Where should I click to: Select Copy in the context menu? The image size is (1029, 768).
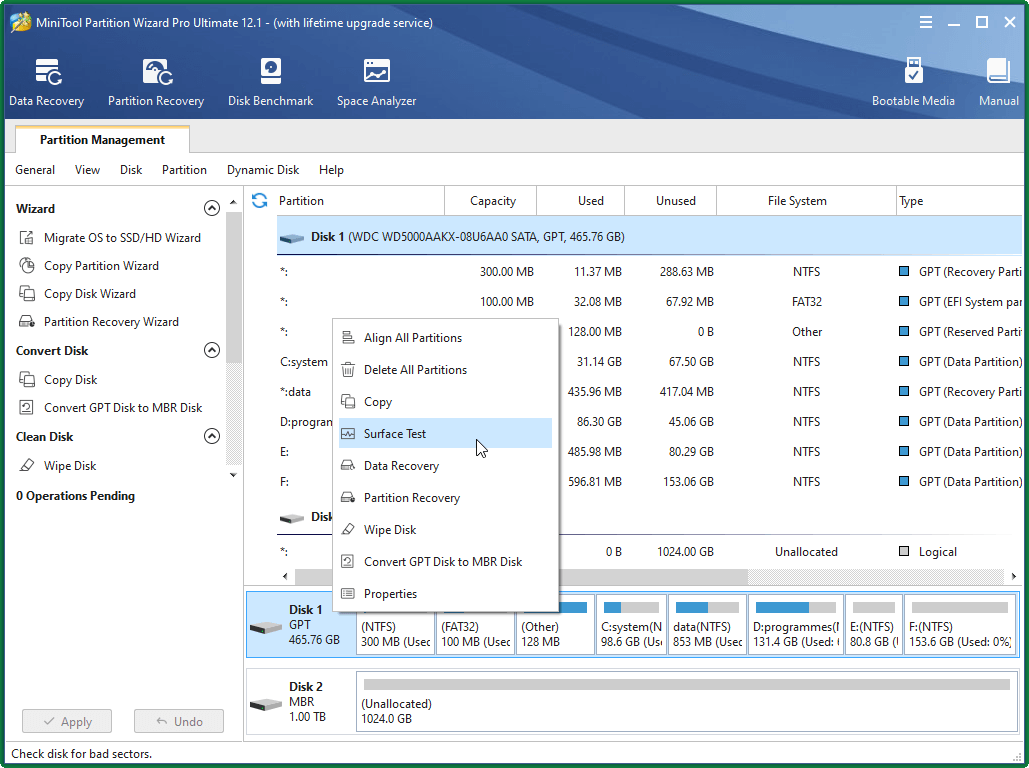[x=445, y=402]
